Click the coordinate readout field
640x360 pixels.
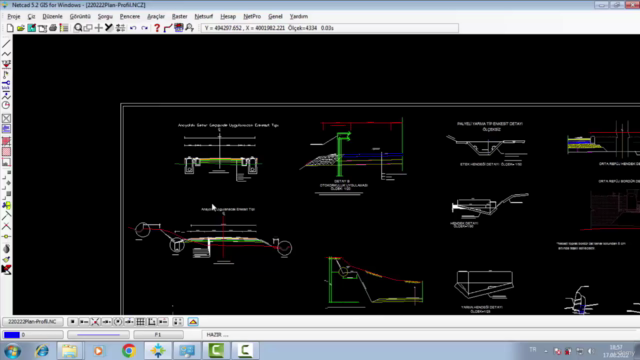[x=330, y=28]
